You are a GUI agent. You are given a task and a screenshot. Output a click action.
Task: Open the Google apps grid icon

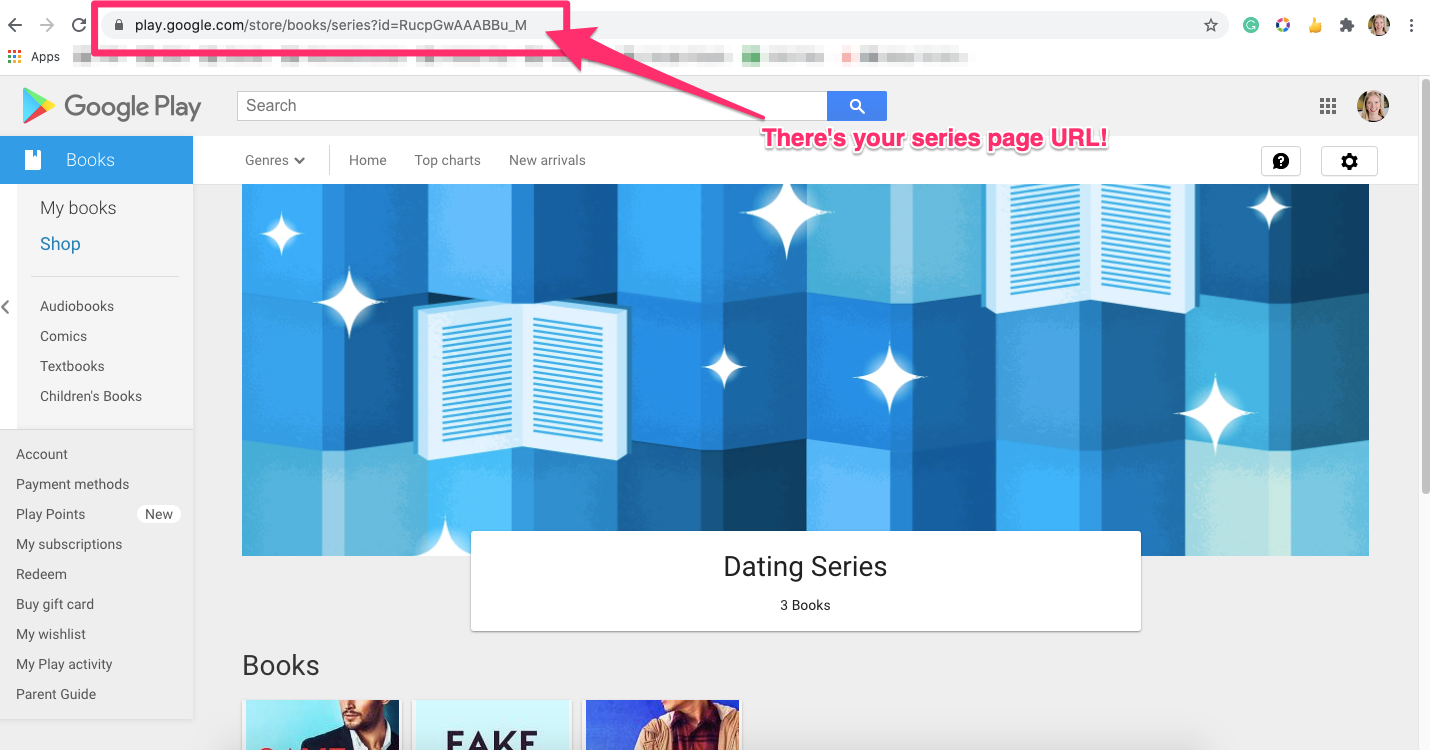click(1328, 106)
